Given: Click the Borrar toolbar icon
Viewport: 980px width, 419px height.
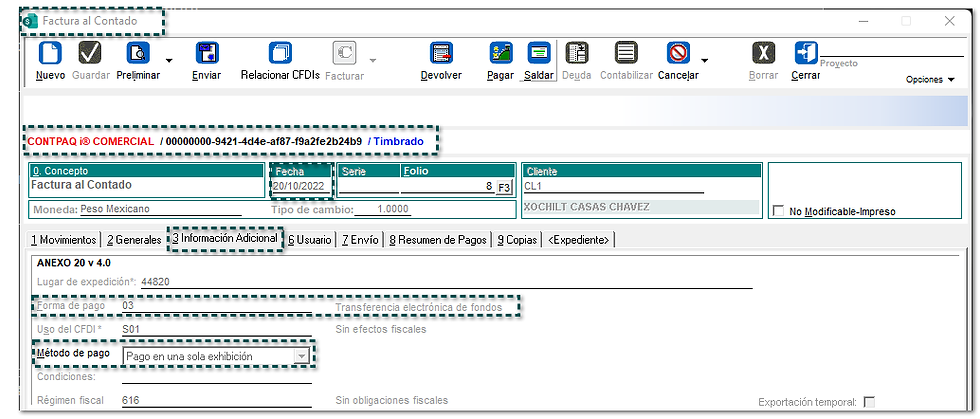Looking at the screenshot, I should pyautogui.click(x=763, y=53).
